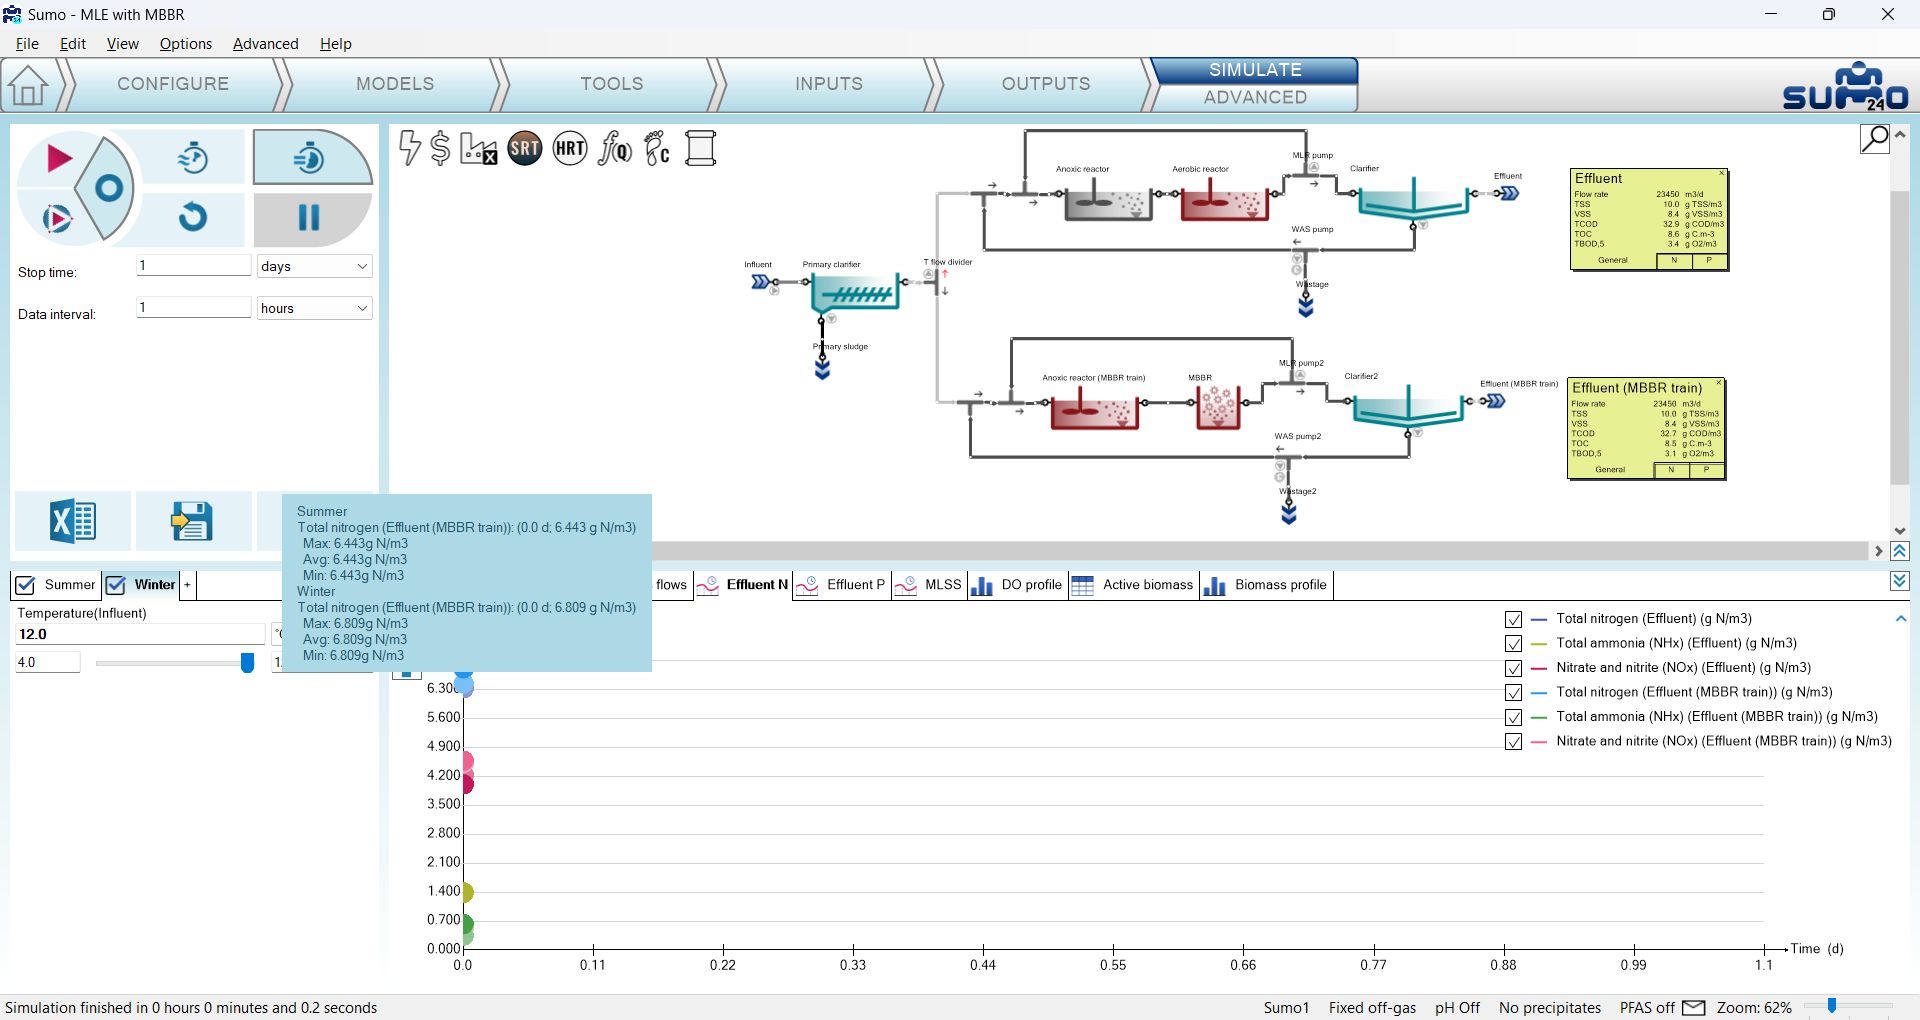Open the Stop time units dropdown (days)
This screenshot has width=1920, height=1020.
pyautogui.click(x=314, y=266)
